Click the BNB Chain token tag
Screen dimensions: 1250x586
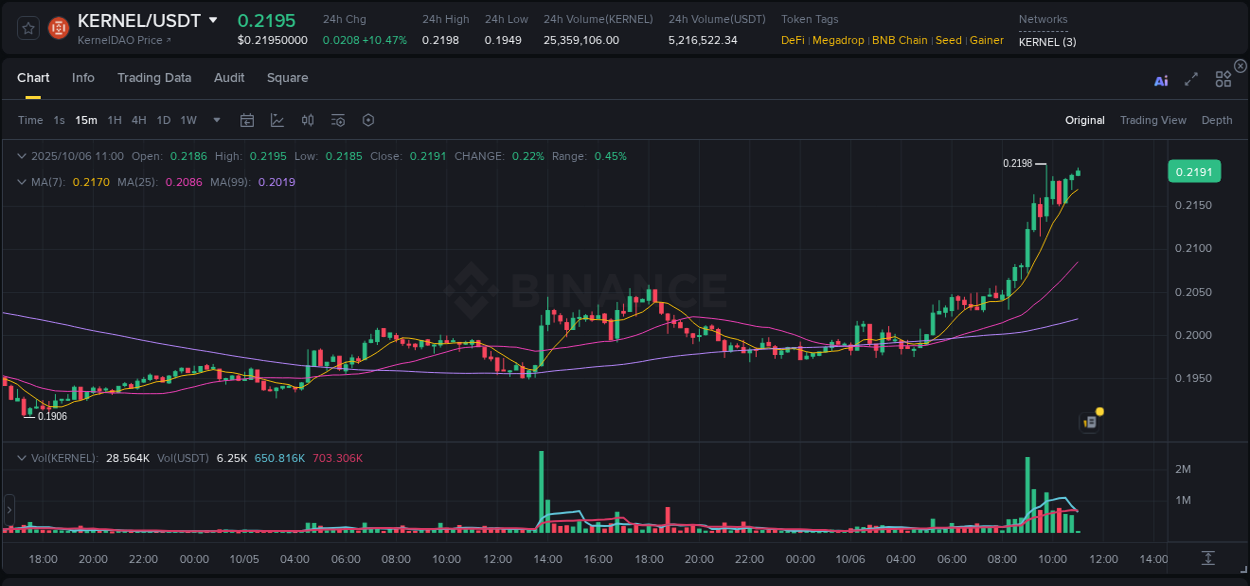coord(899,40)
